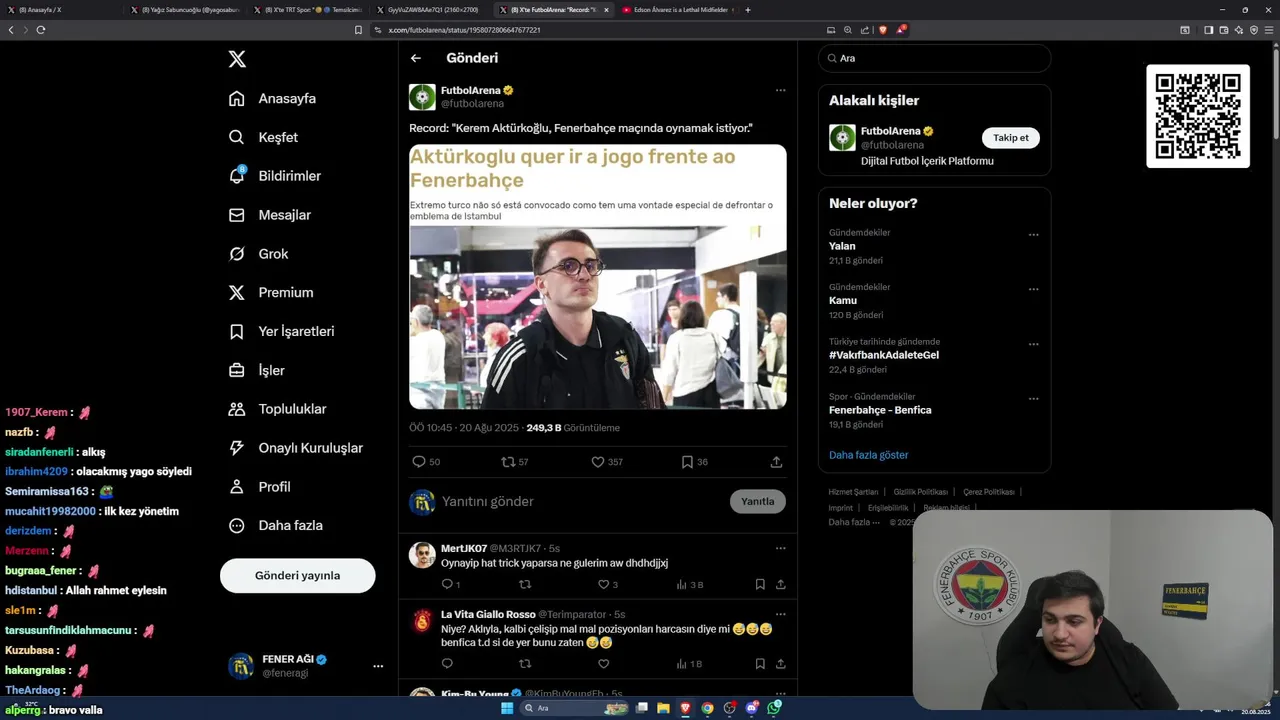This screenshot has width=1280, height=720.
Task: Open Keşfet in the sidebar
Action: click(x=263, y=137)
